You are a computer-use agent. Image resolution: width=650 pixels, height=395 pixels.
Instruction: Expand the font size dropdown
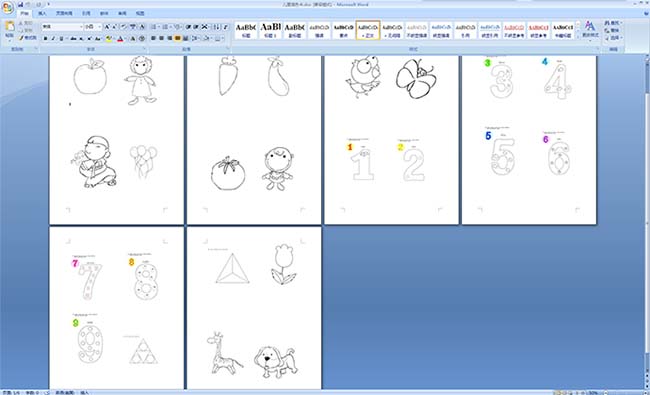(x=99, y=27)
